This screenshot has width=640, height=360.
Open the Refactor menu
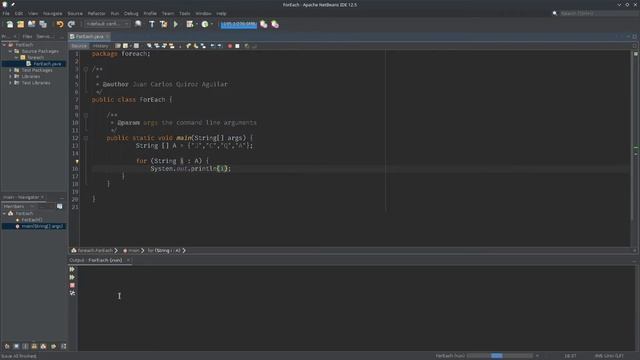96,13
